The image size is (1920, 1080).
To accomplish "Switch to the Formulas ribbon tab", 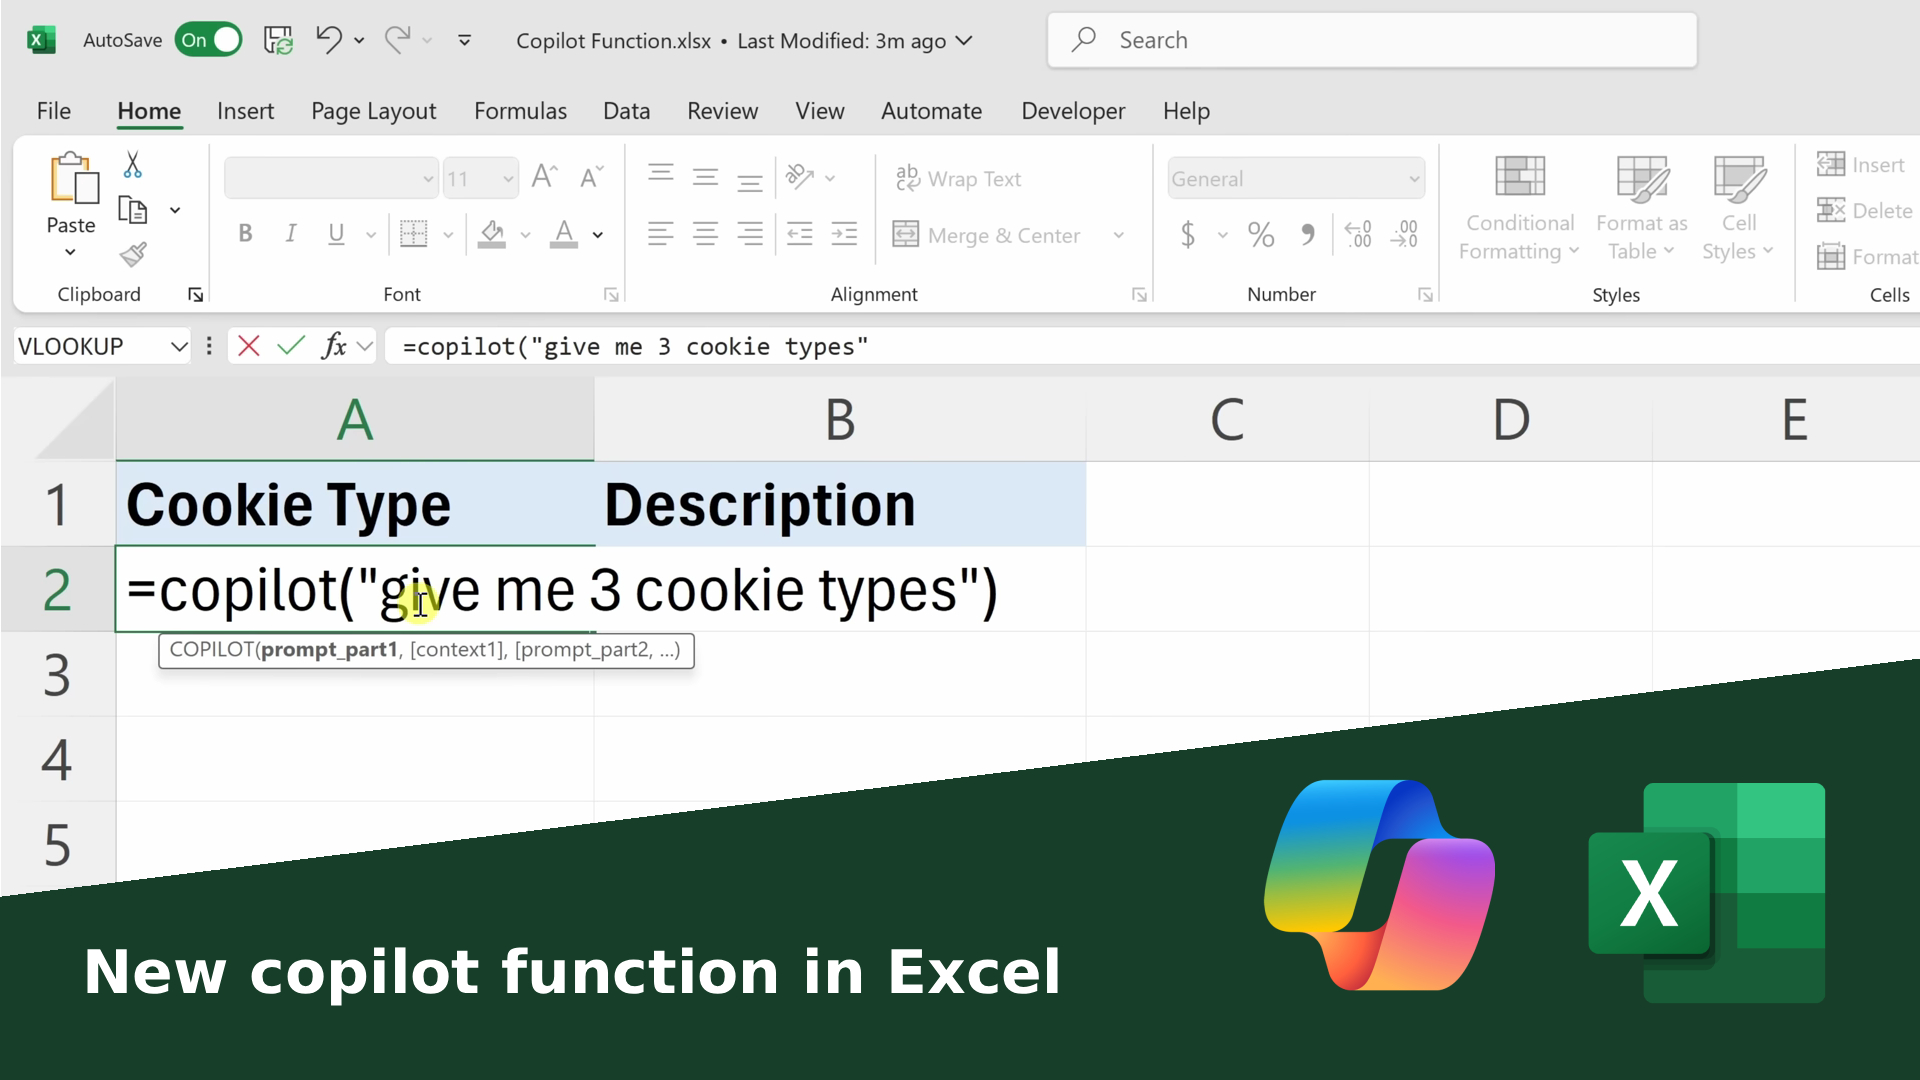I will [x=520, y=111].
